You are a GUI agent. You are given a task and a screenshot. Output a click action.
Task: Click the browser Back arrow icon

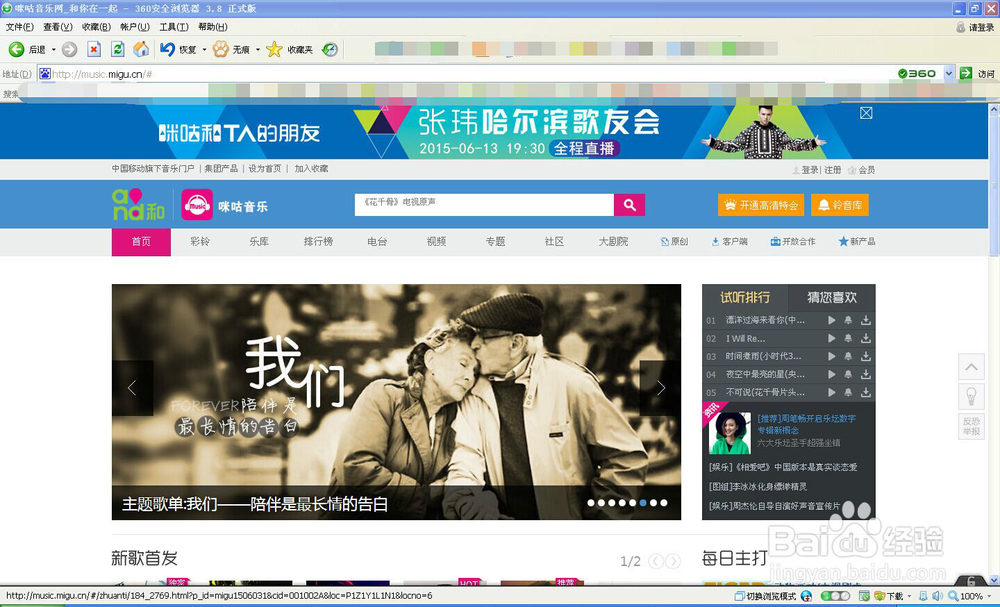coord(17,49)
